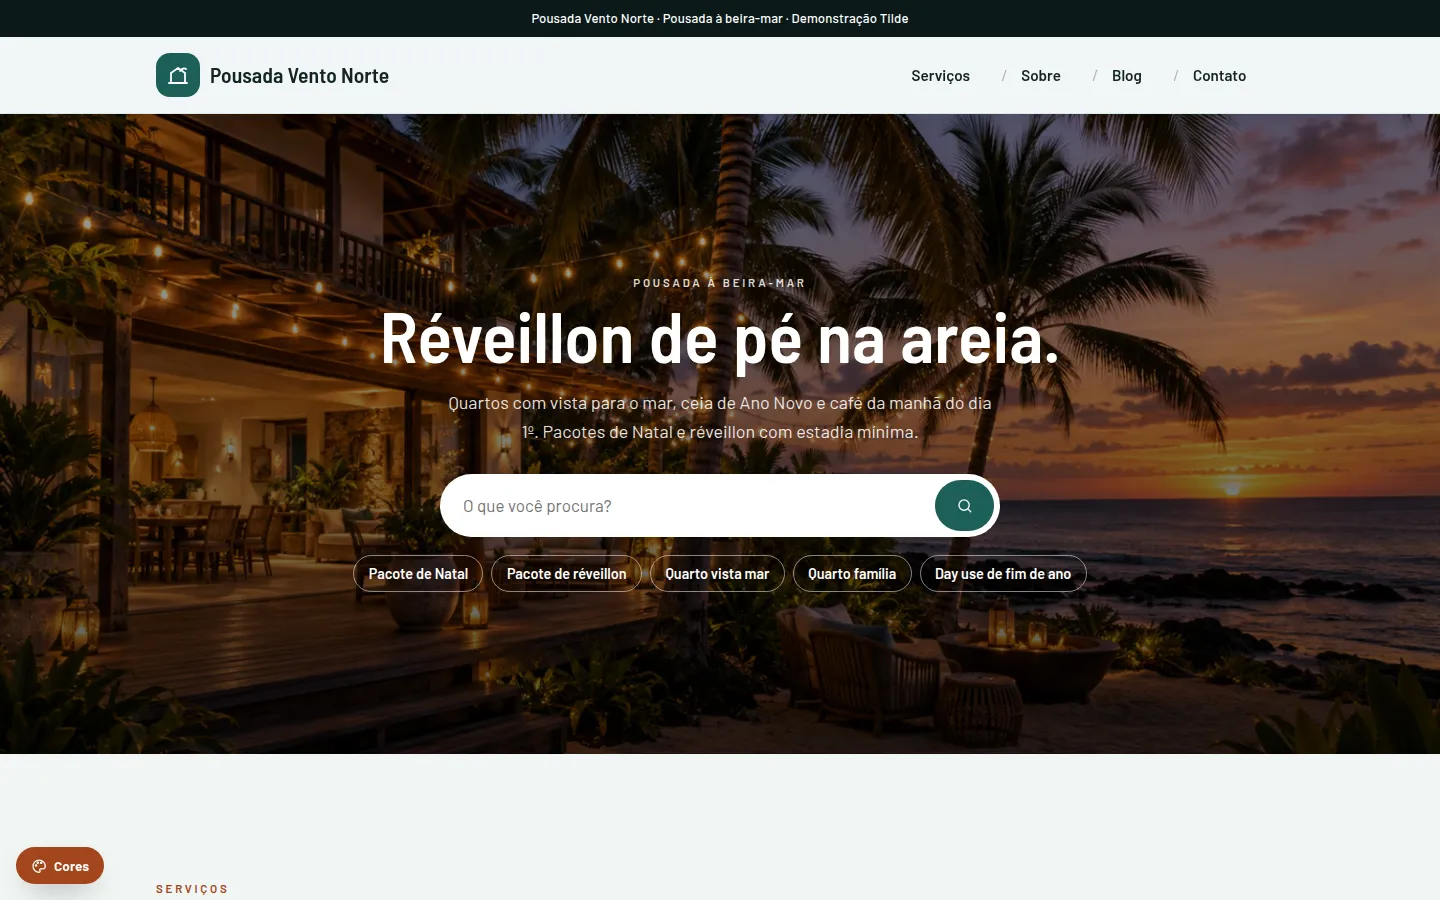Go to the Sobre page
Viewport: 1440px width, 900px height.
1041,76
